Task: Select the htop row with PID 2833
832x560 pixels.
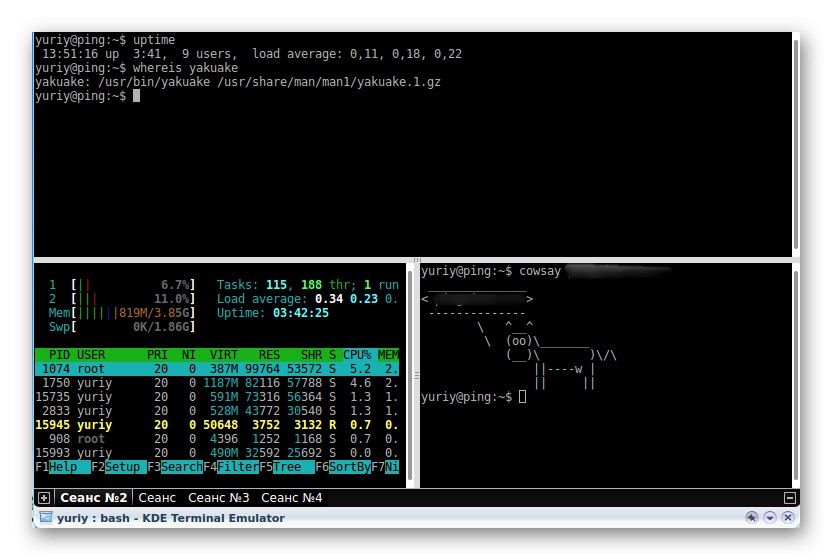Action: point(216,411)
